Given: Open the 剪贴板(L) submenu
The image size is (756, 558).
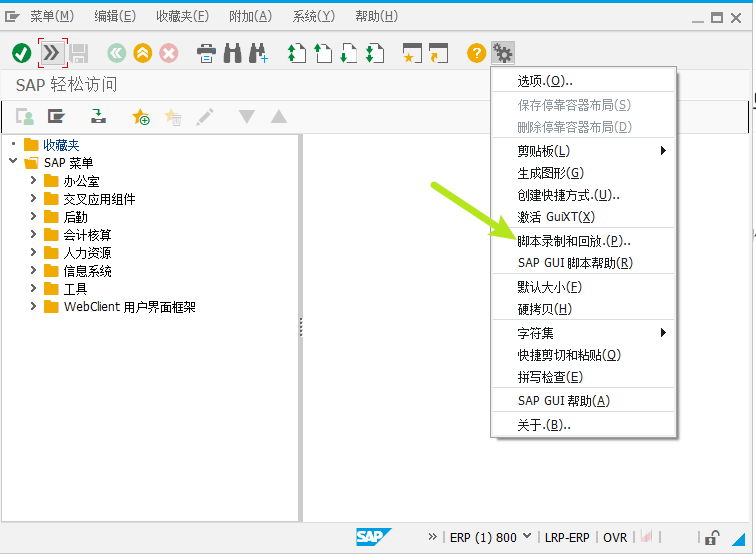Looking at the screenshot, I should click(x=583, y=151).
